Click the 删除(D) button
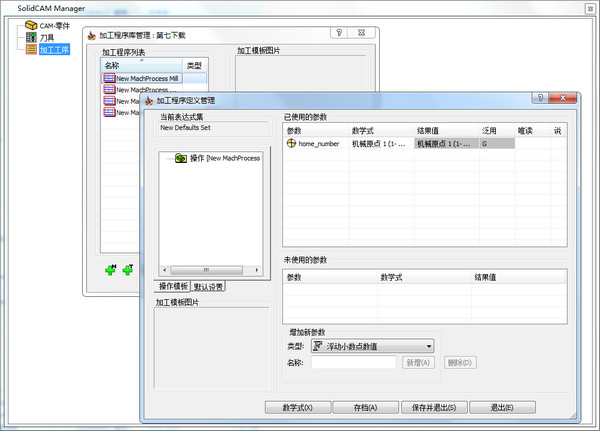The image size is (600, 431). [x=460, y=362]
